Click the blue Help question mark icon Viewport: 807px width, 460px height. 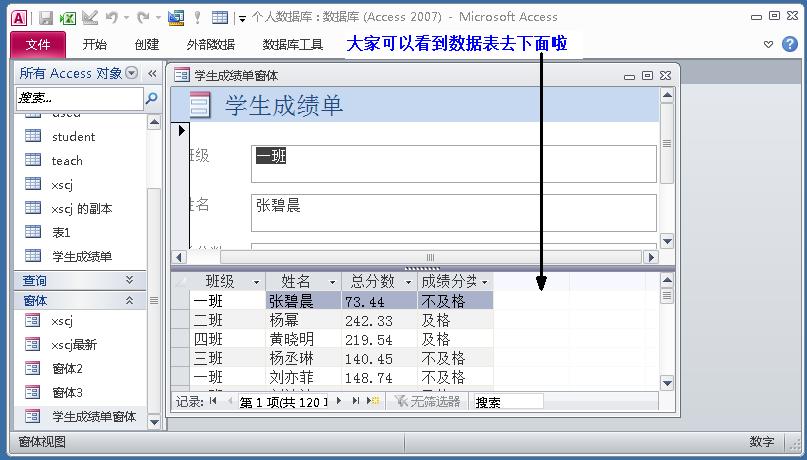790,44
